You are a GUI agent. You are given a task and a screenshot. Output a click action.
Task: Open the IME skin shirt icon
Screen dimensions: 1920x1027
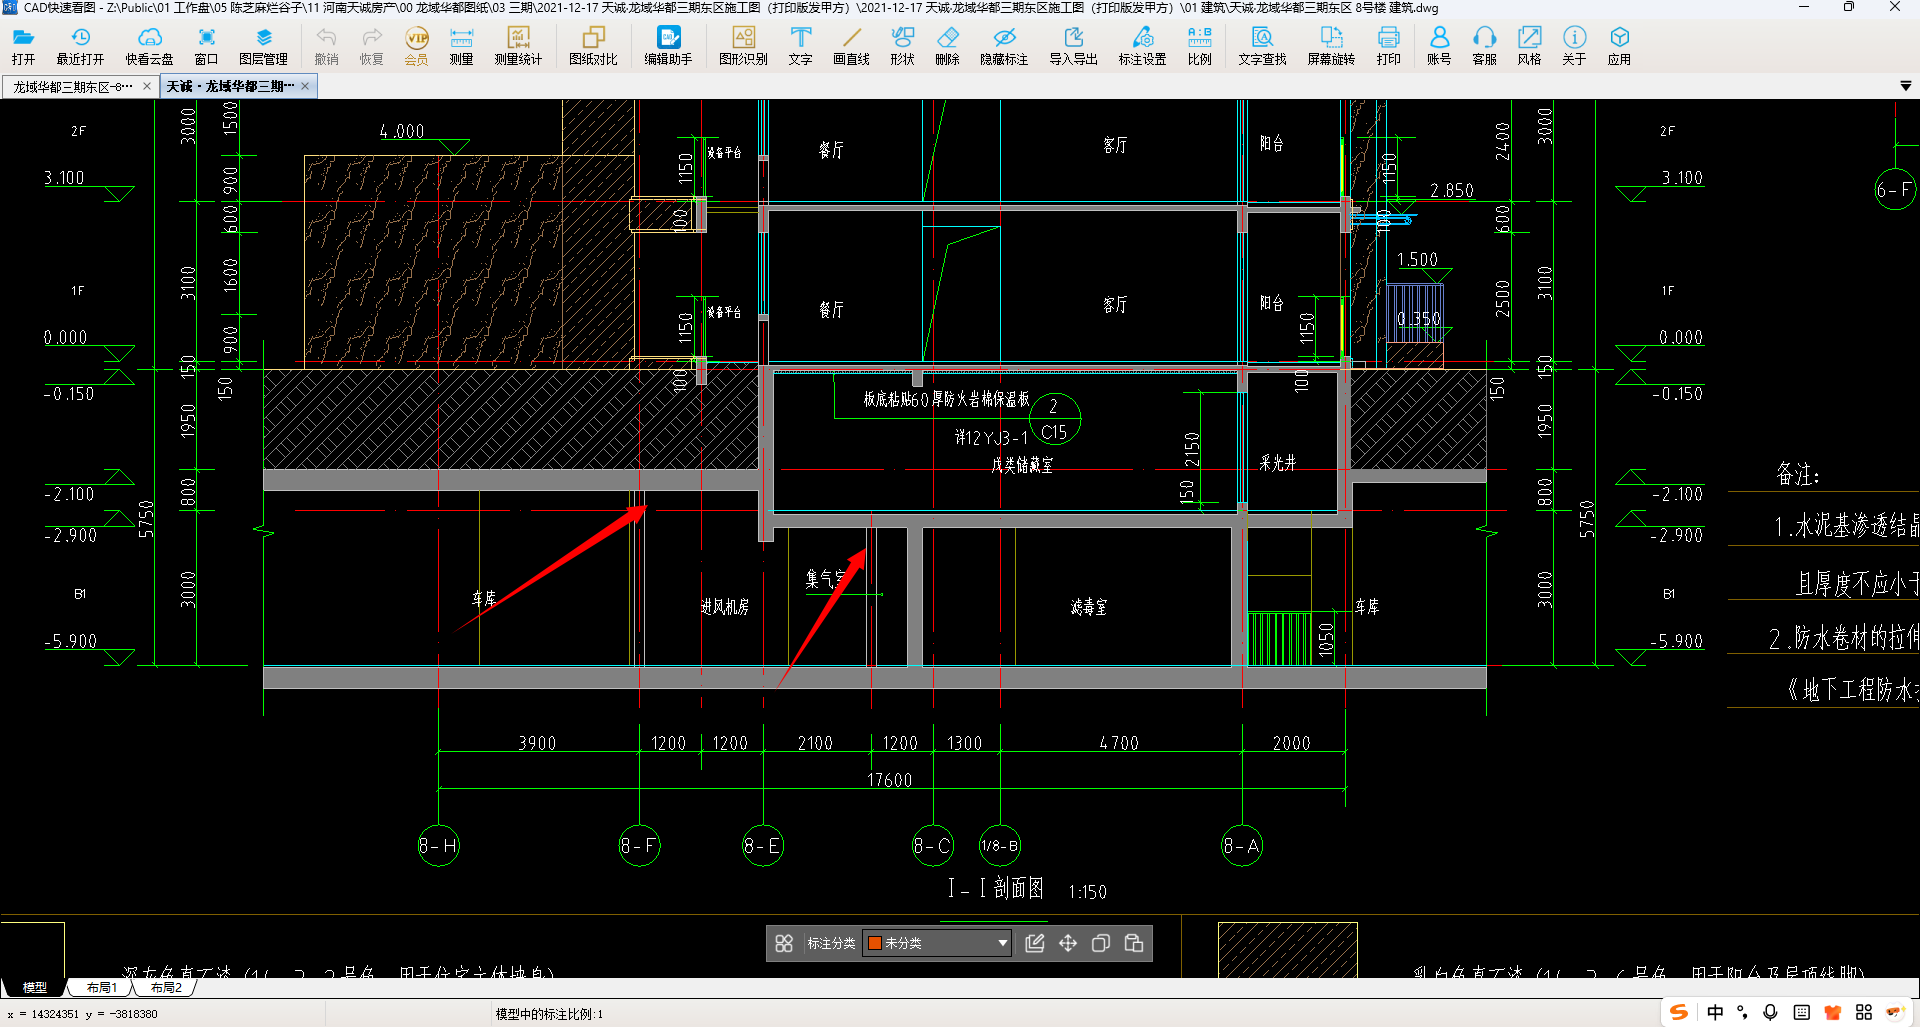pyautogui.click(x=1833, y=1012)
